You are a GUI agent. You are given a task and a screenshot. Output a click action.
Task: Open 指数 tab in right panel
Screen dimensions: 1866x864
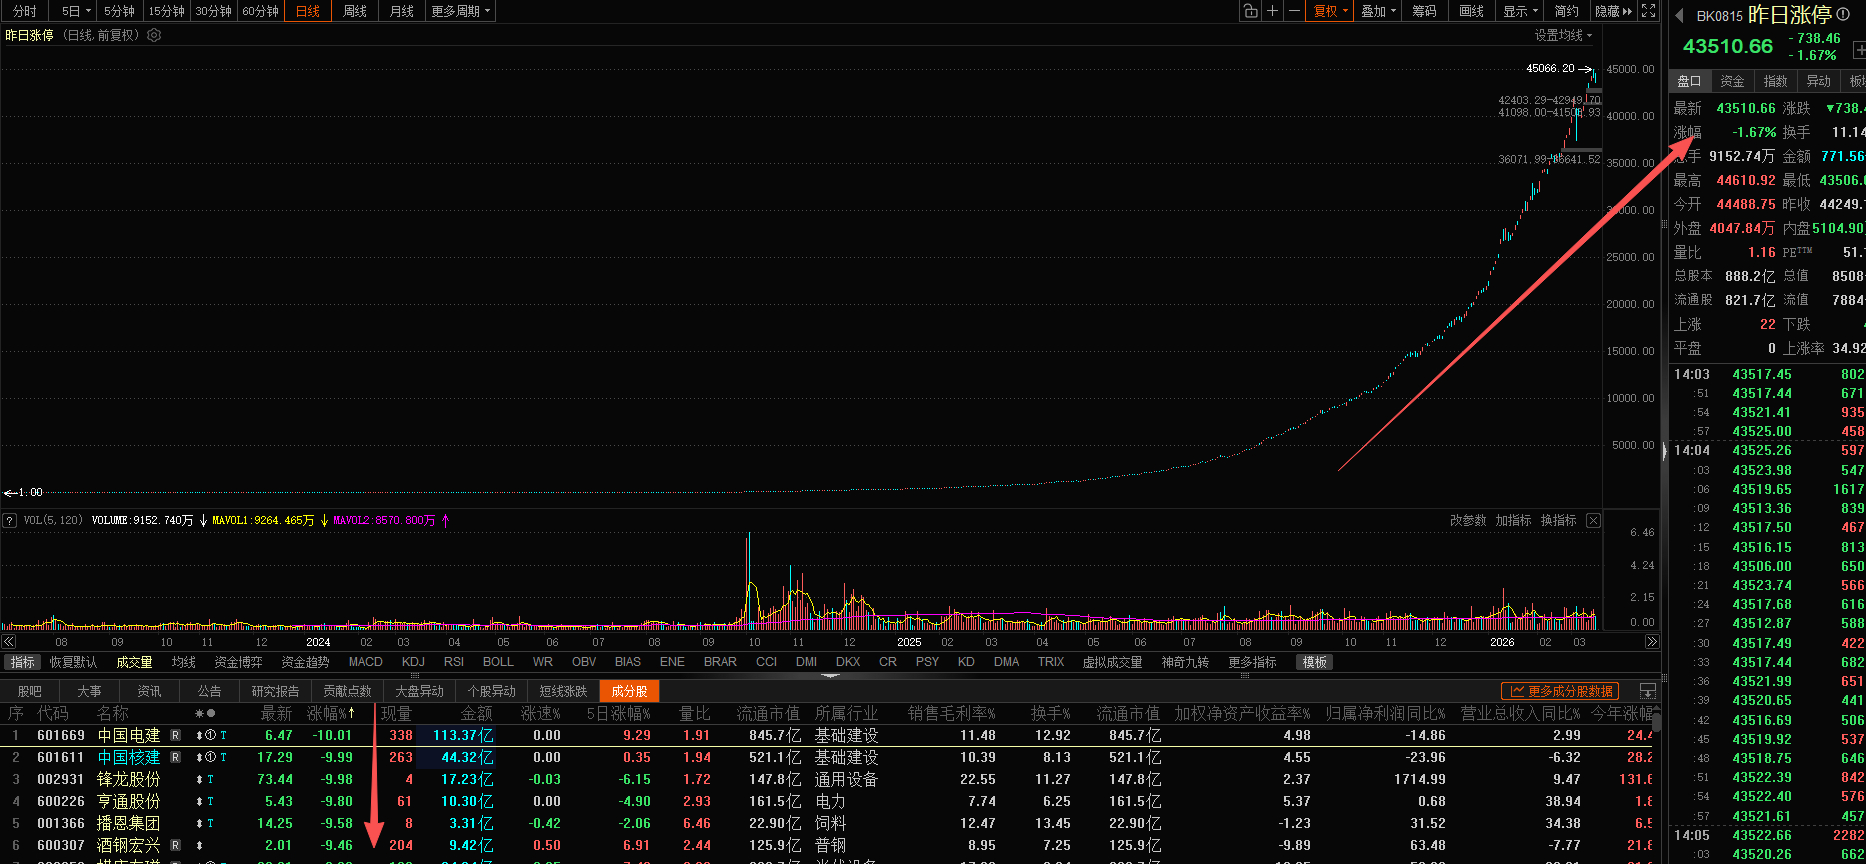click(x=1775, y=81)
